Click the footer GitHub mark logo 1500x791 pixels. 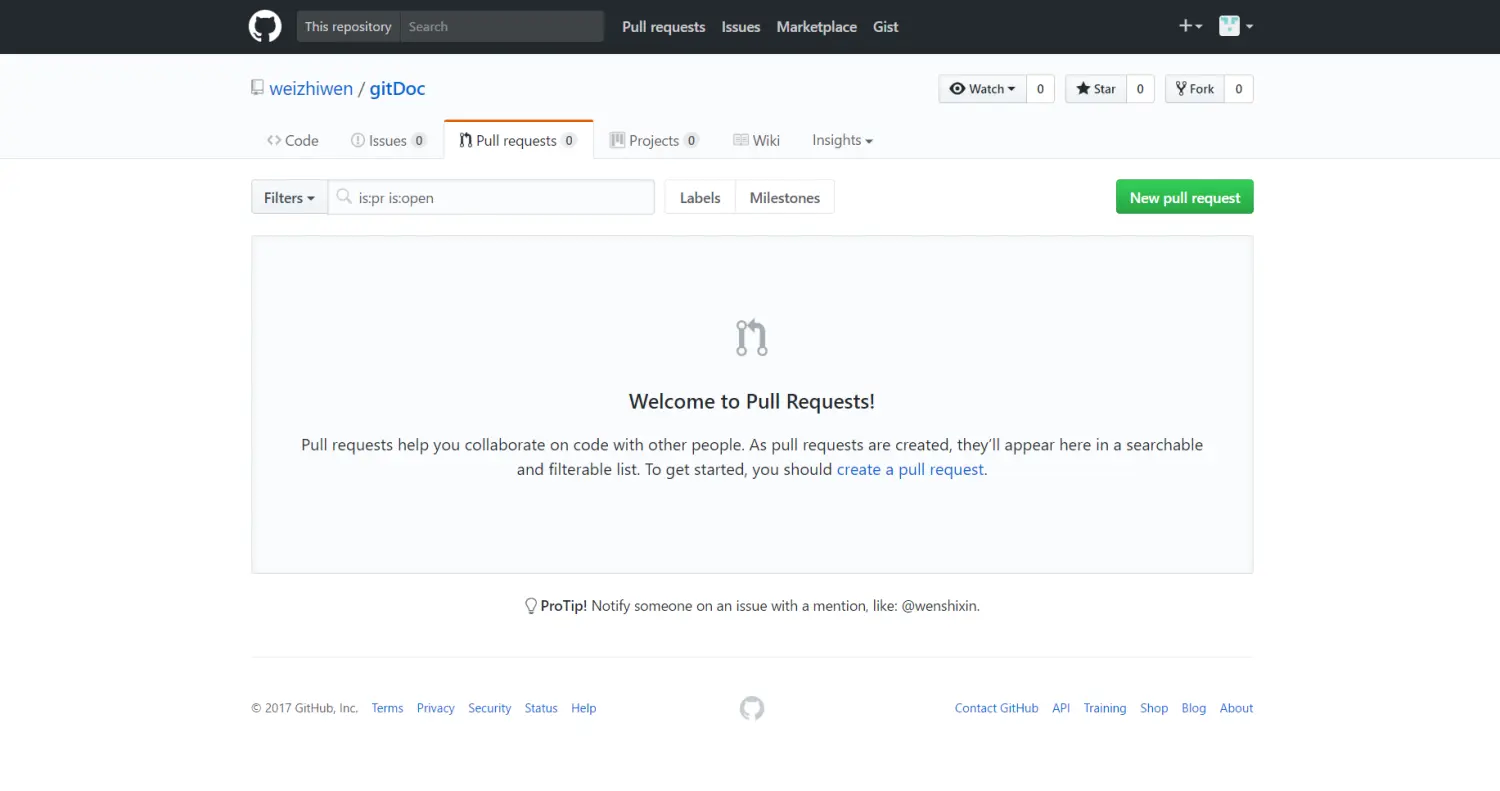coord(752,708)
